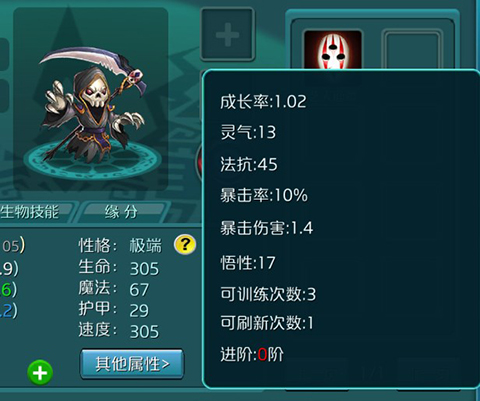Click the 可训练次数:3 entry
Screen dimensions: 480x401
pos(268,294)
